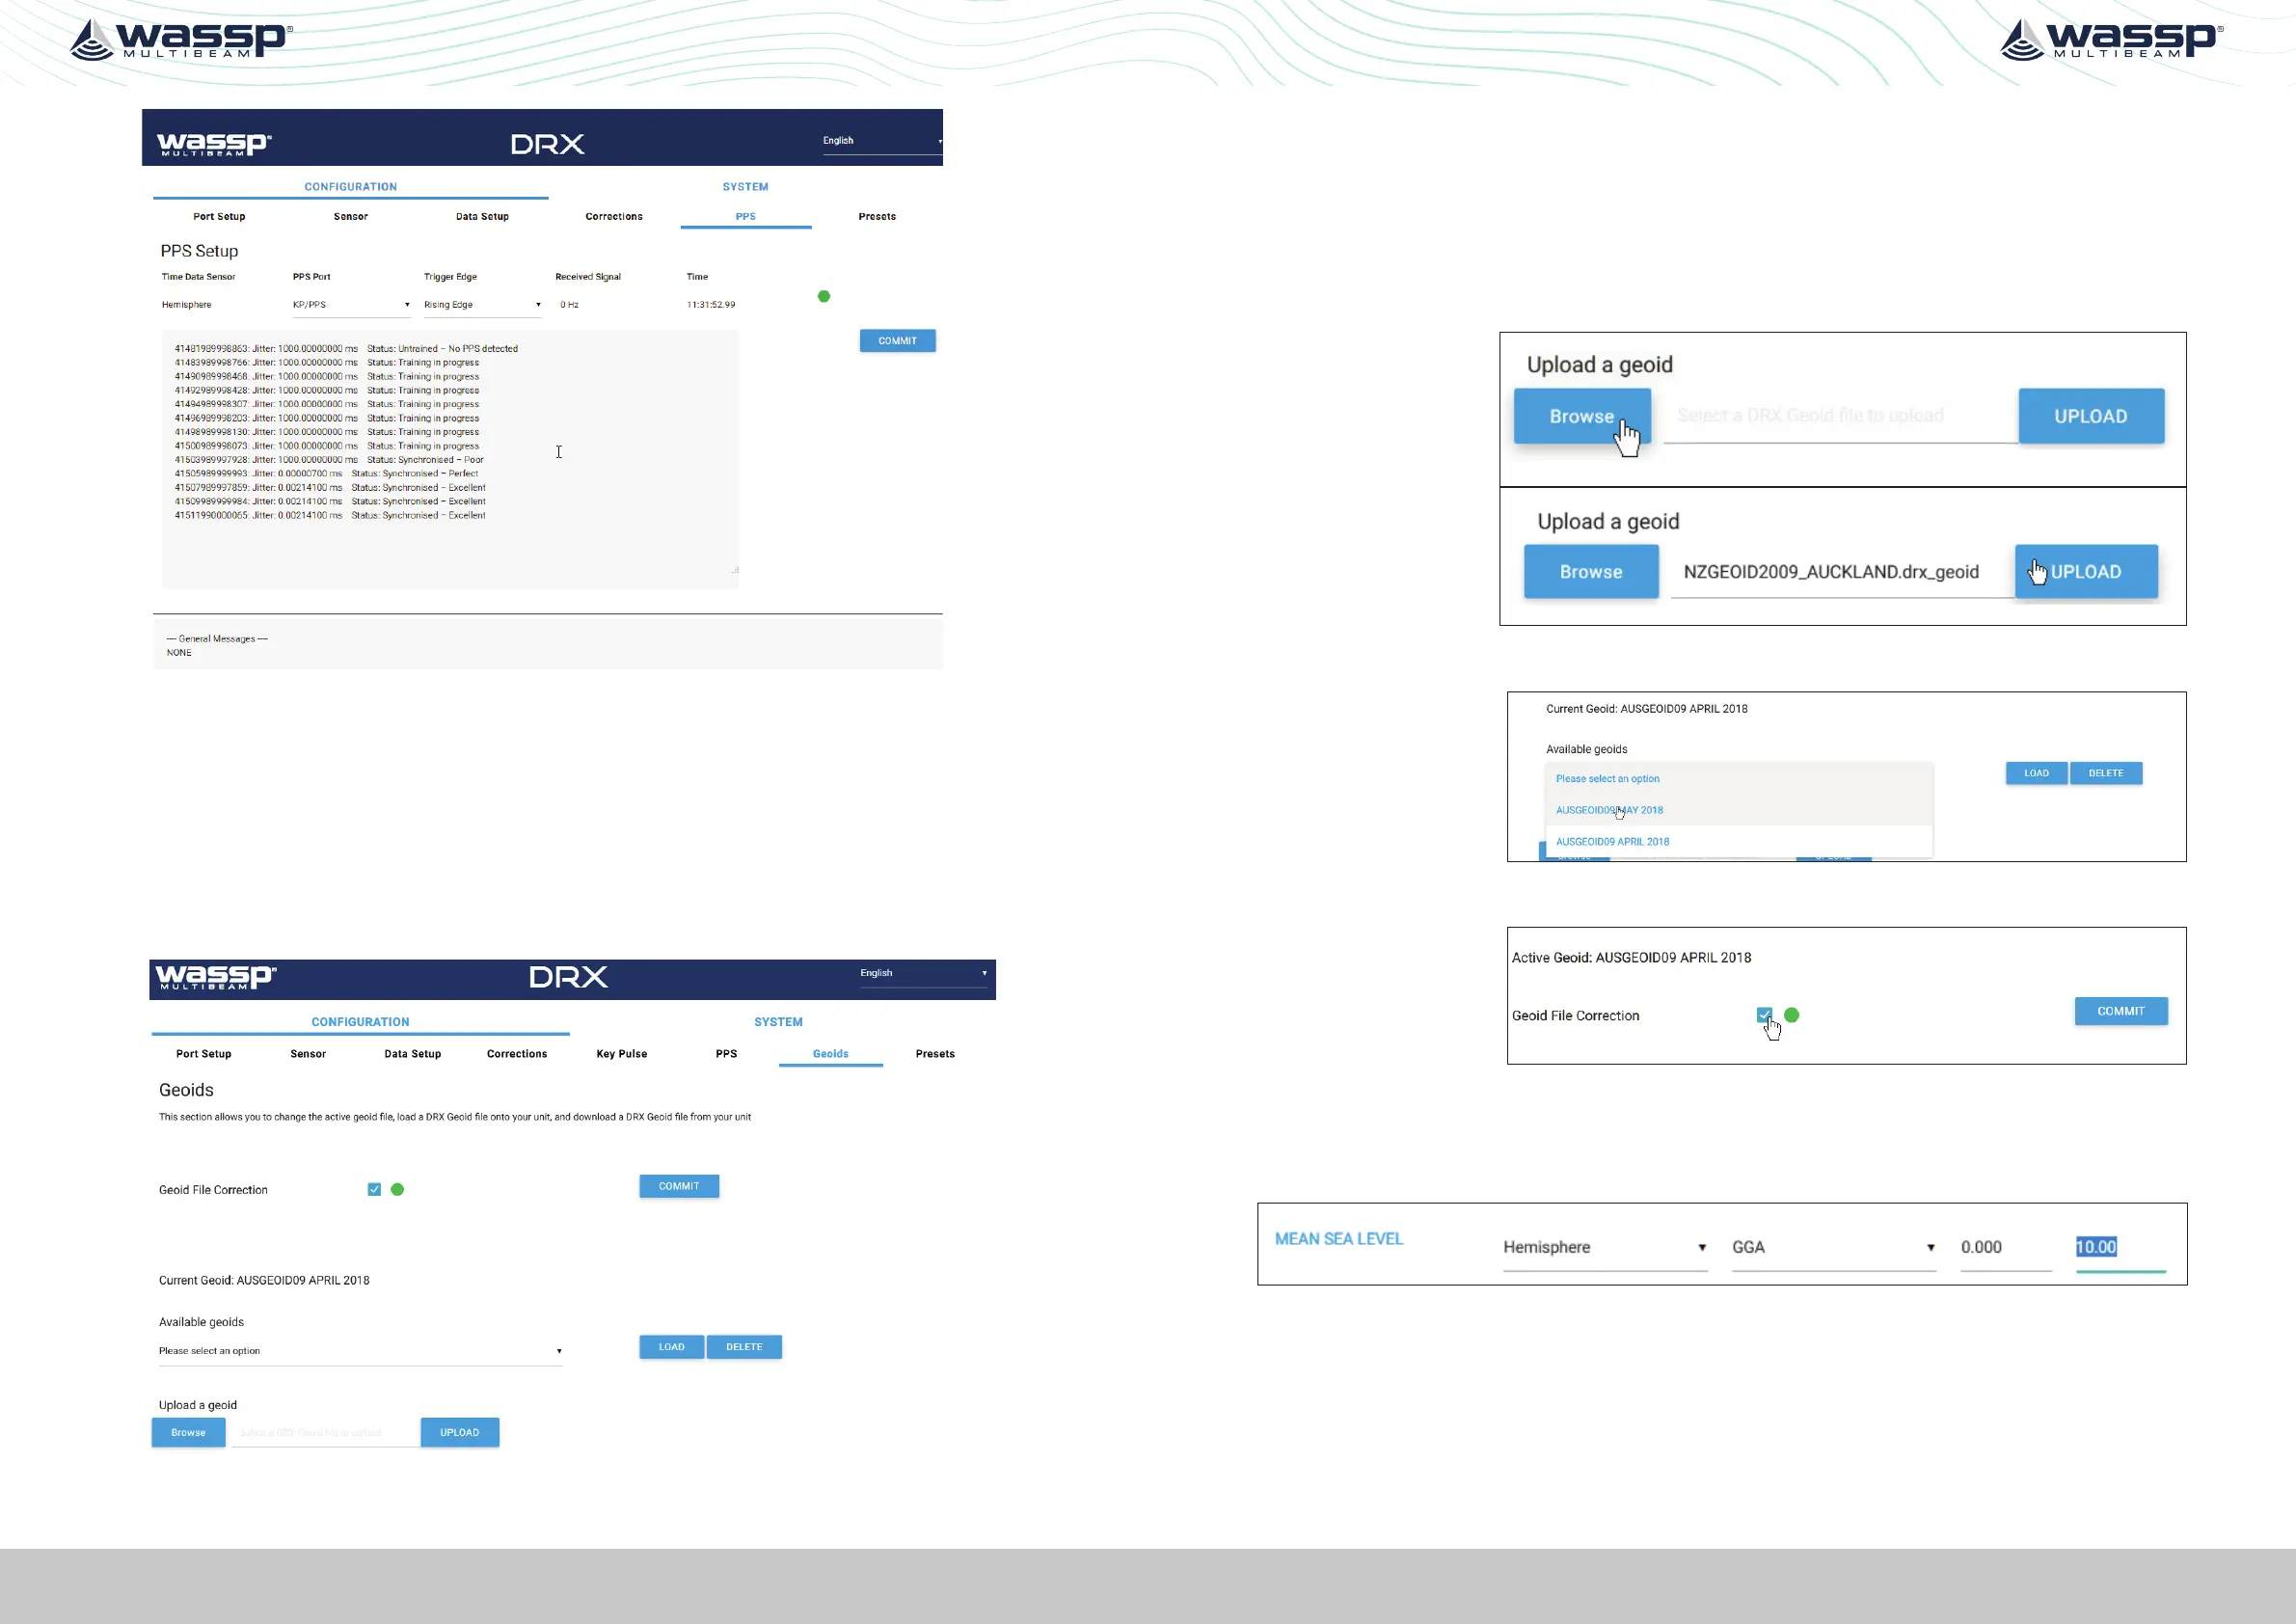Toggle the Geoid File Correction checkbox under Active Geoid
This screenshot has width=2296, height=1624.
[x=1764, y=1015]
